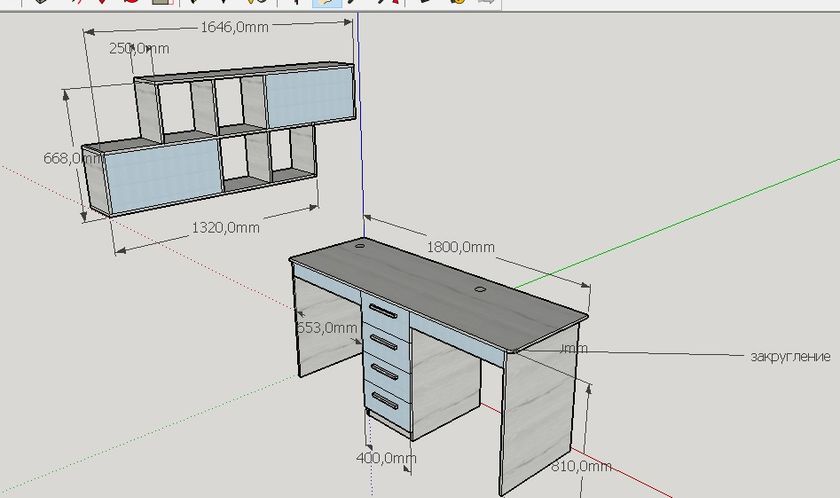Image resolution: width=840 pixels, height=498 pixels.
Task: Click the 250,0mm shelf depth dimension
Action: tap(139, 48)
